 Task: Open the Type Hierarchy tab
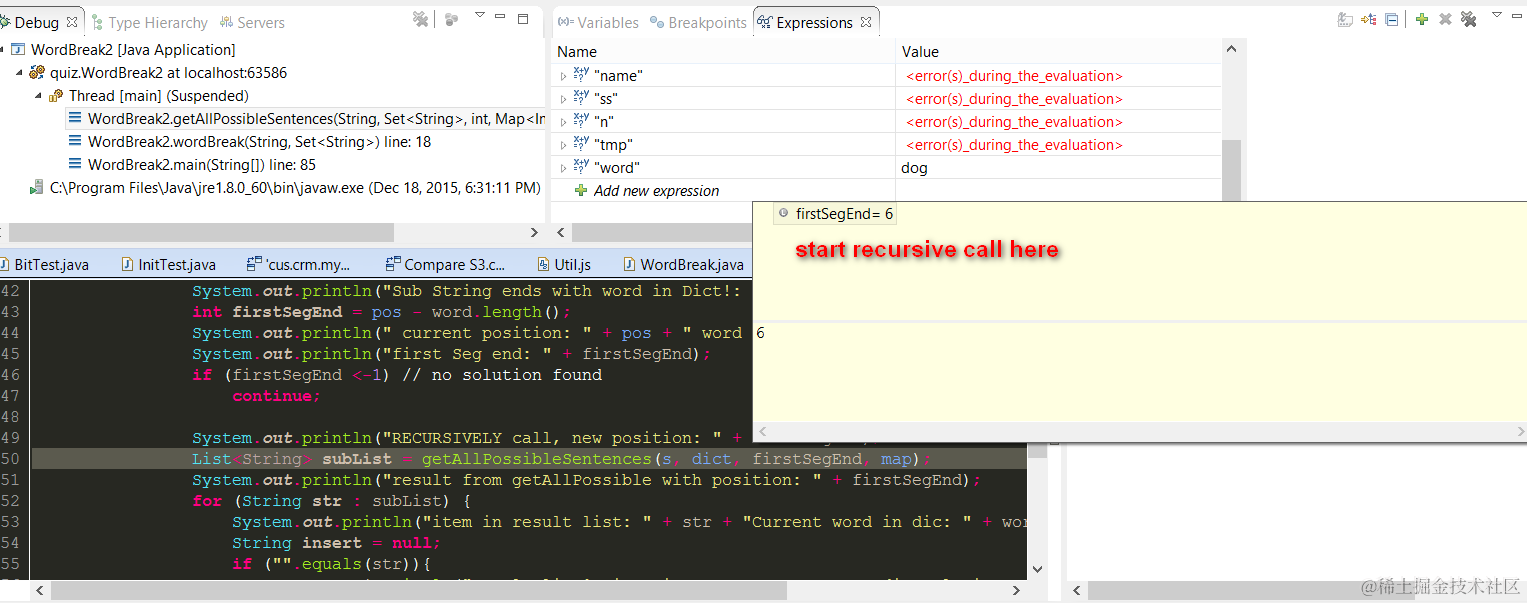coord(149,22)
